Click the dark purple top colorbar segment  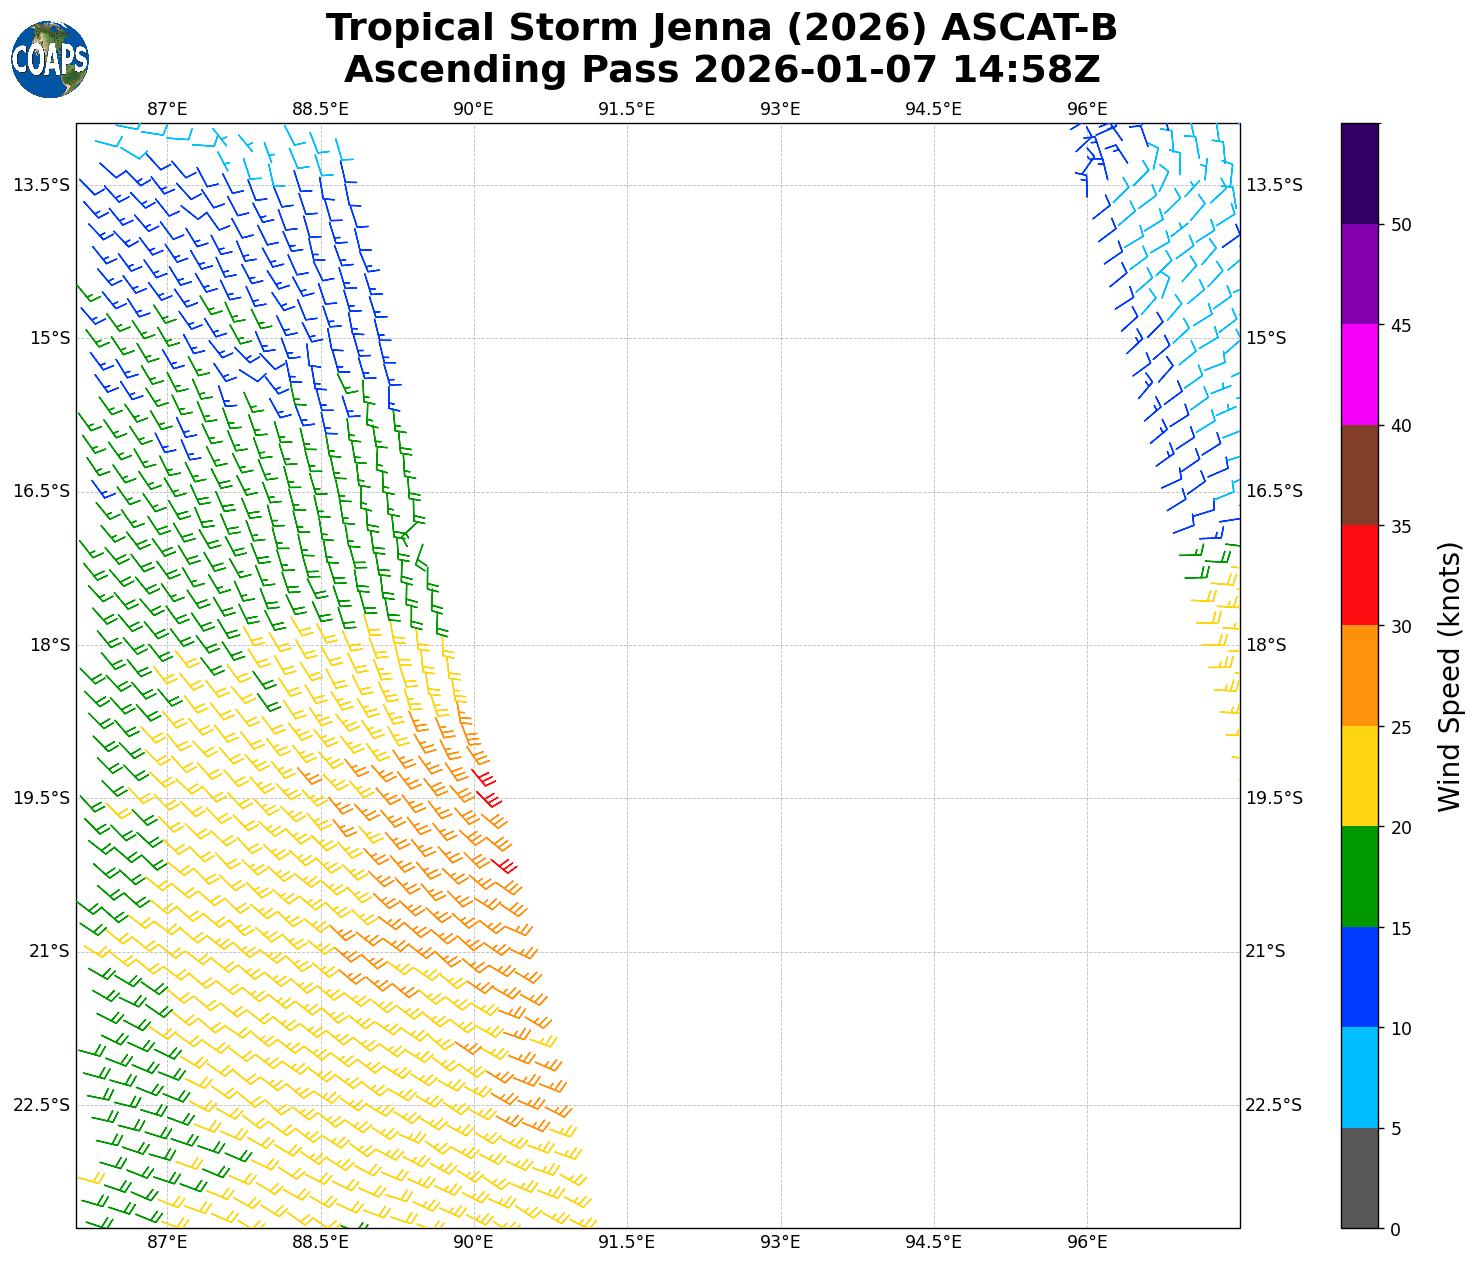[x=1359, y=173]
